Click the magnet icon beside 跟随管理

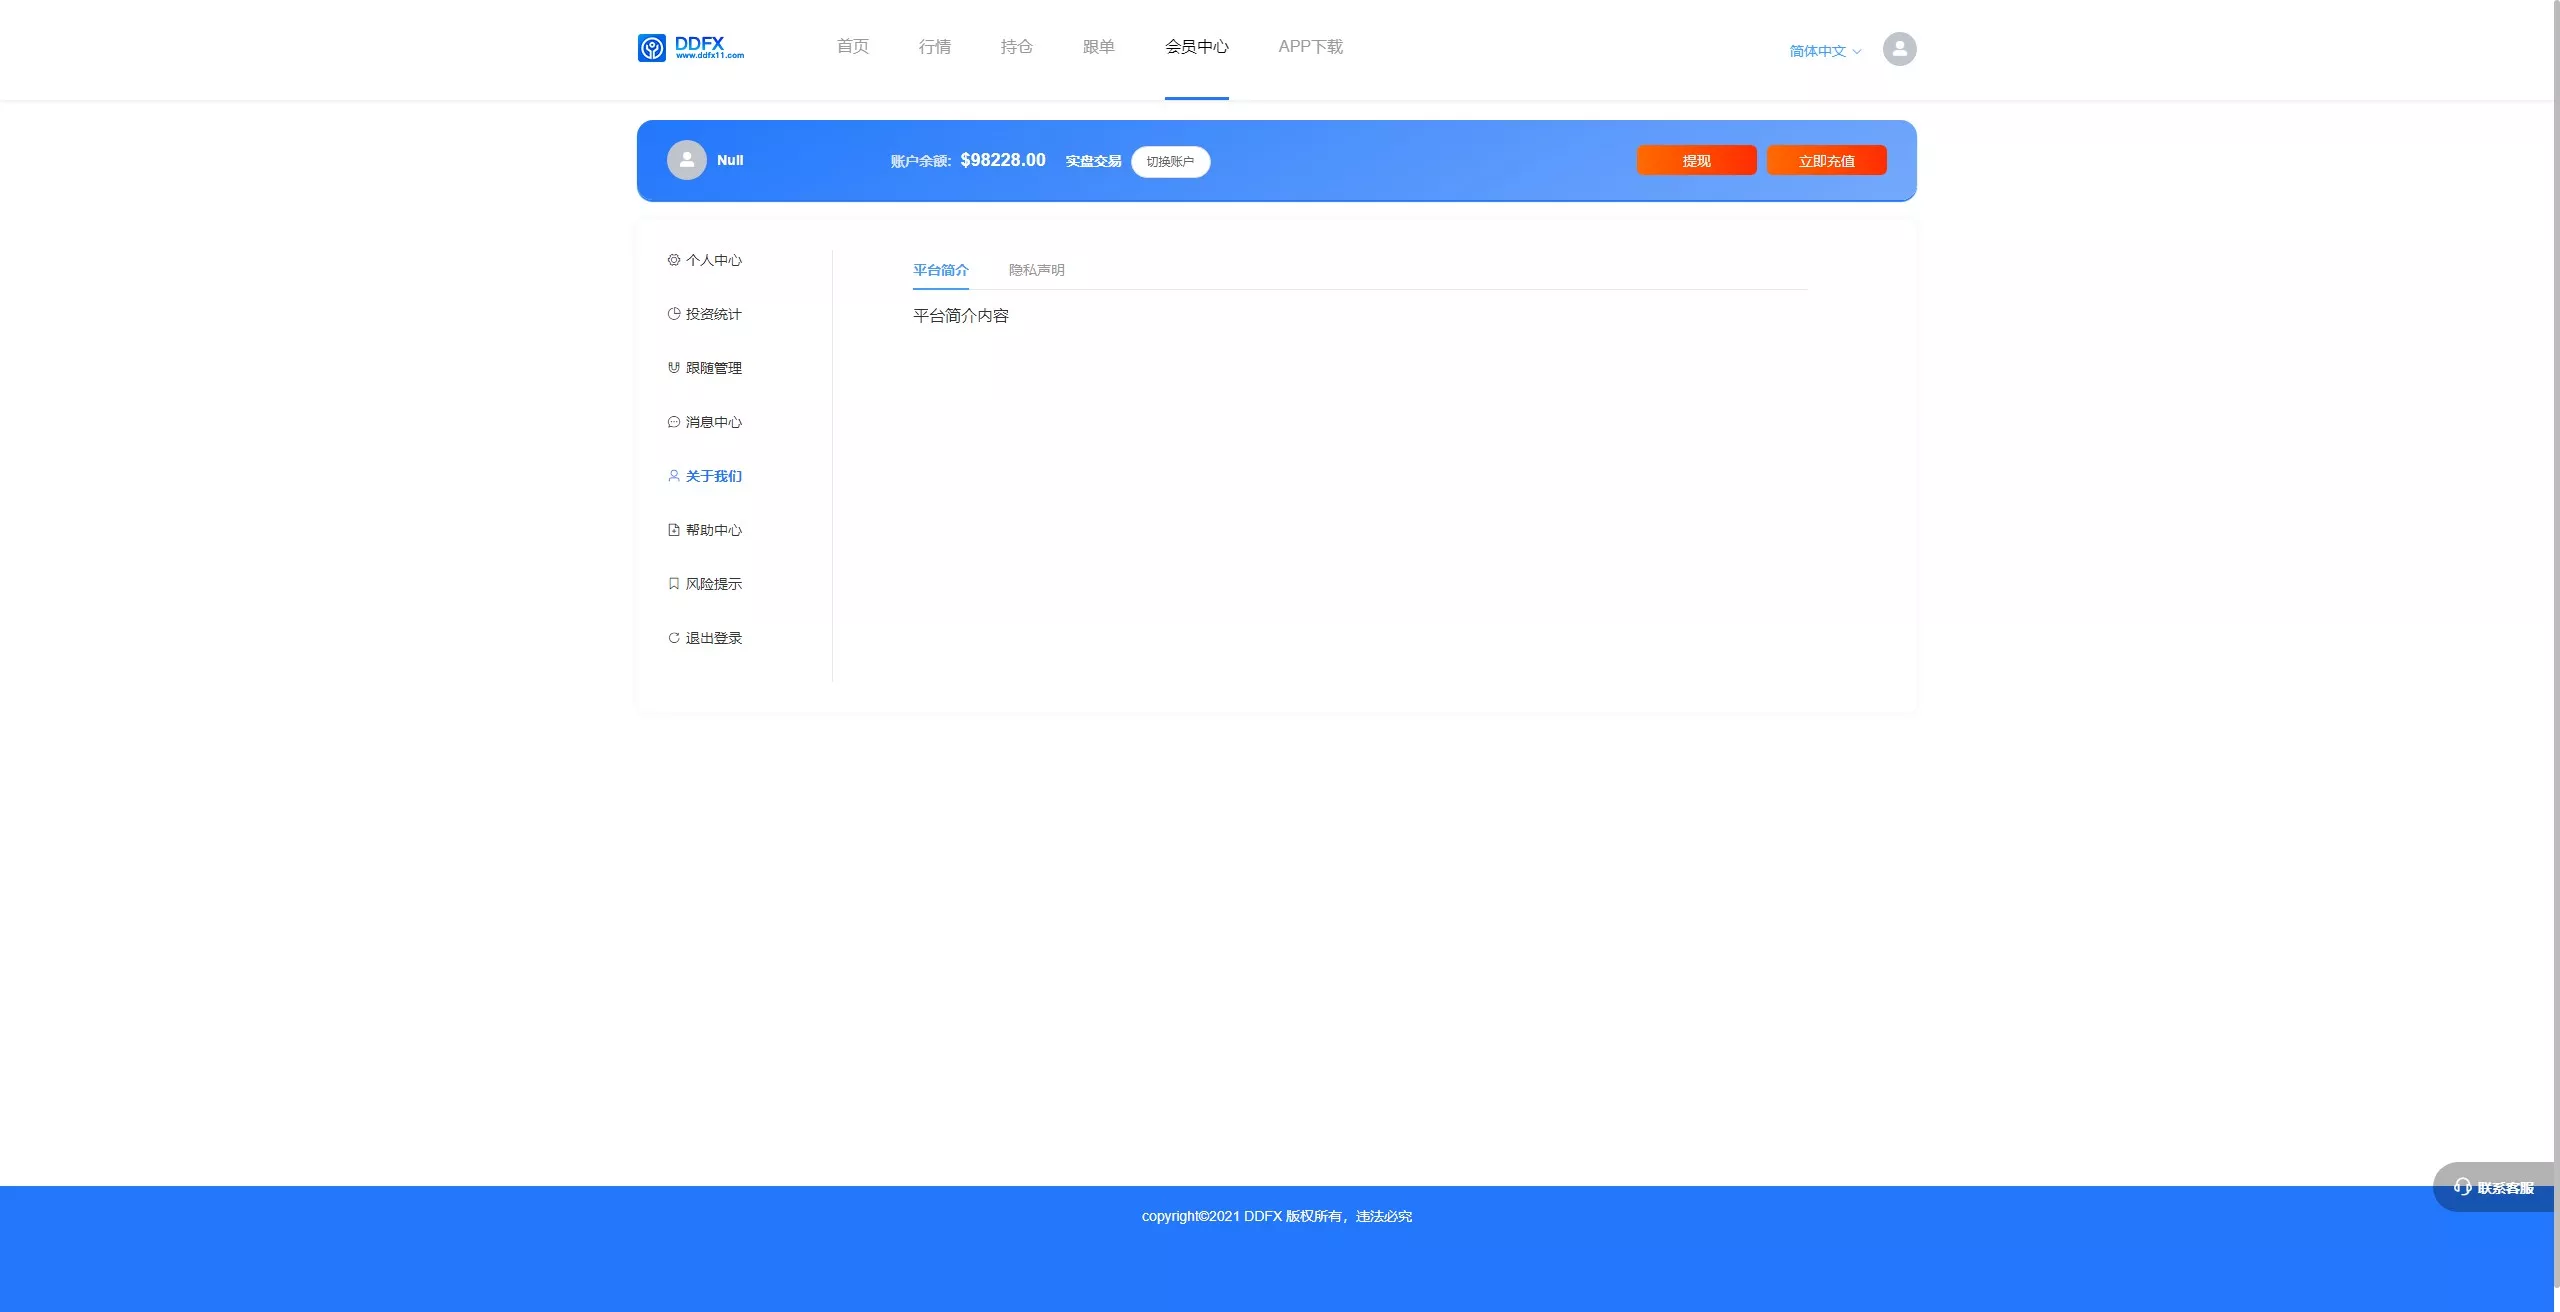674,368
